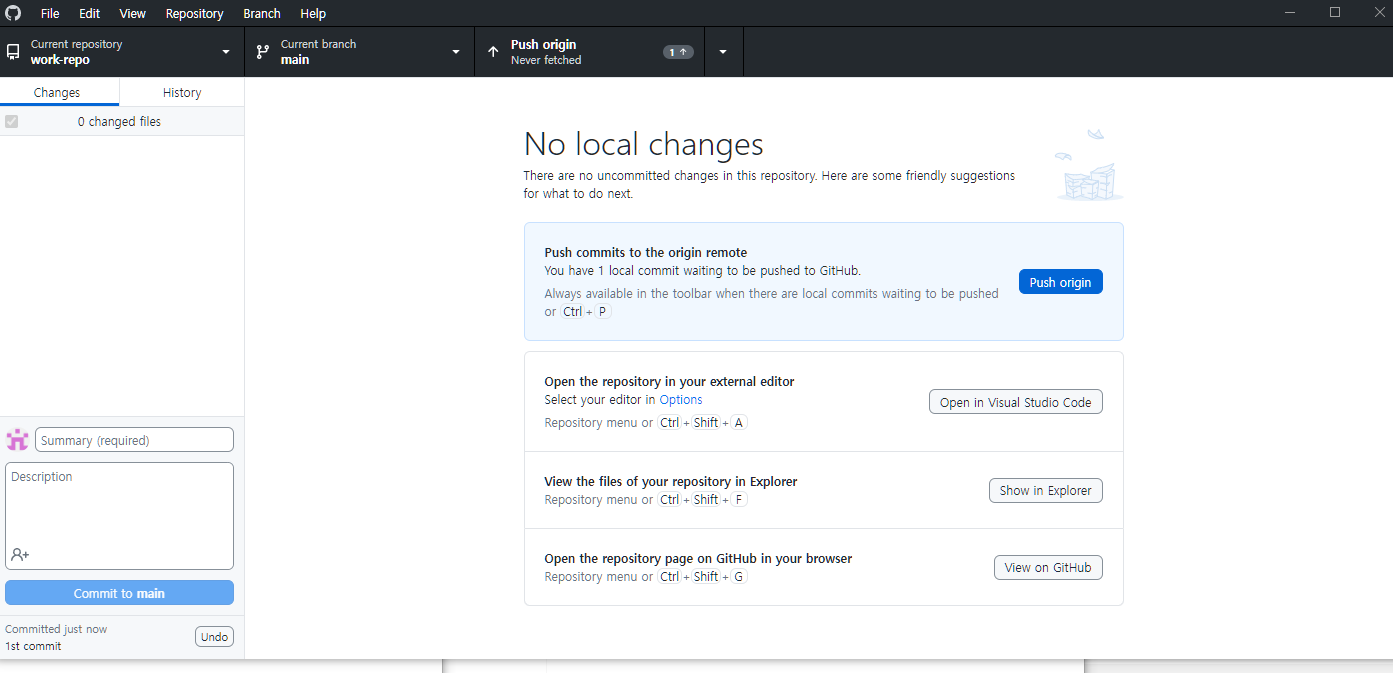Click the GitHub logo icon in title bar

(13, 13)
